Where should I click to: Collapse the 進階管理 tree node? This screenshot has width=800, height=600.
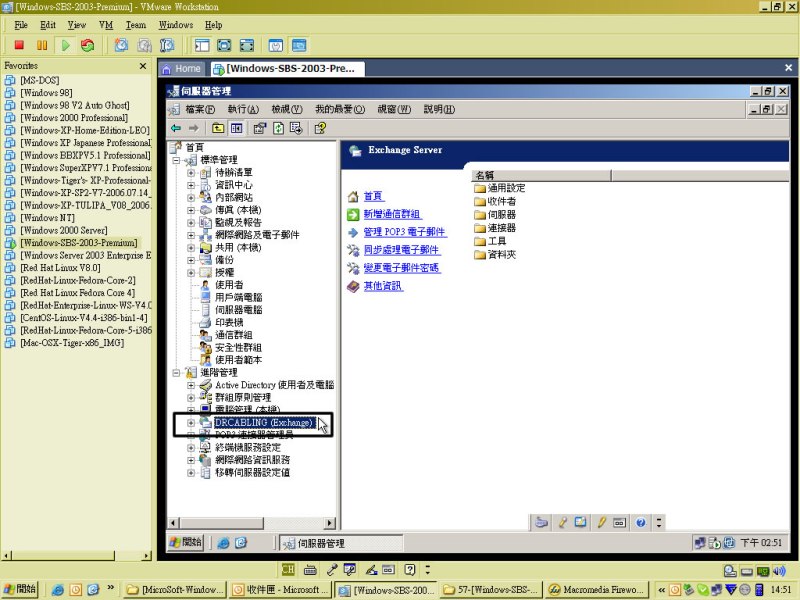pos(177,373)
